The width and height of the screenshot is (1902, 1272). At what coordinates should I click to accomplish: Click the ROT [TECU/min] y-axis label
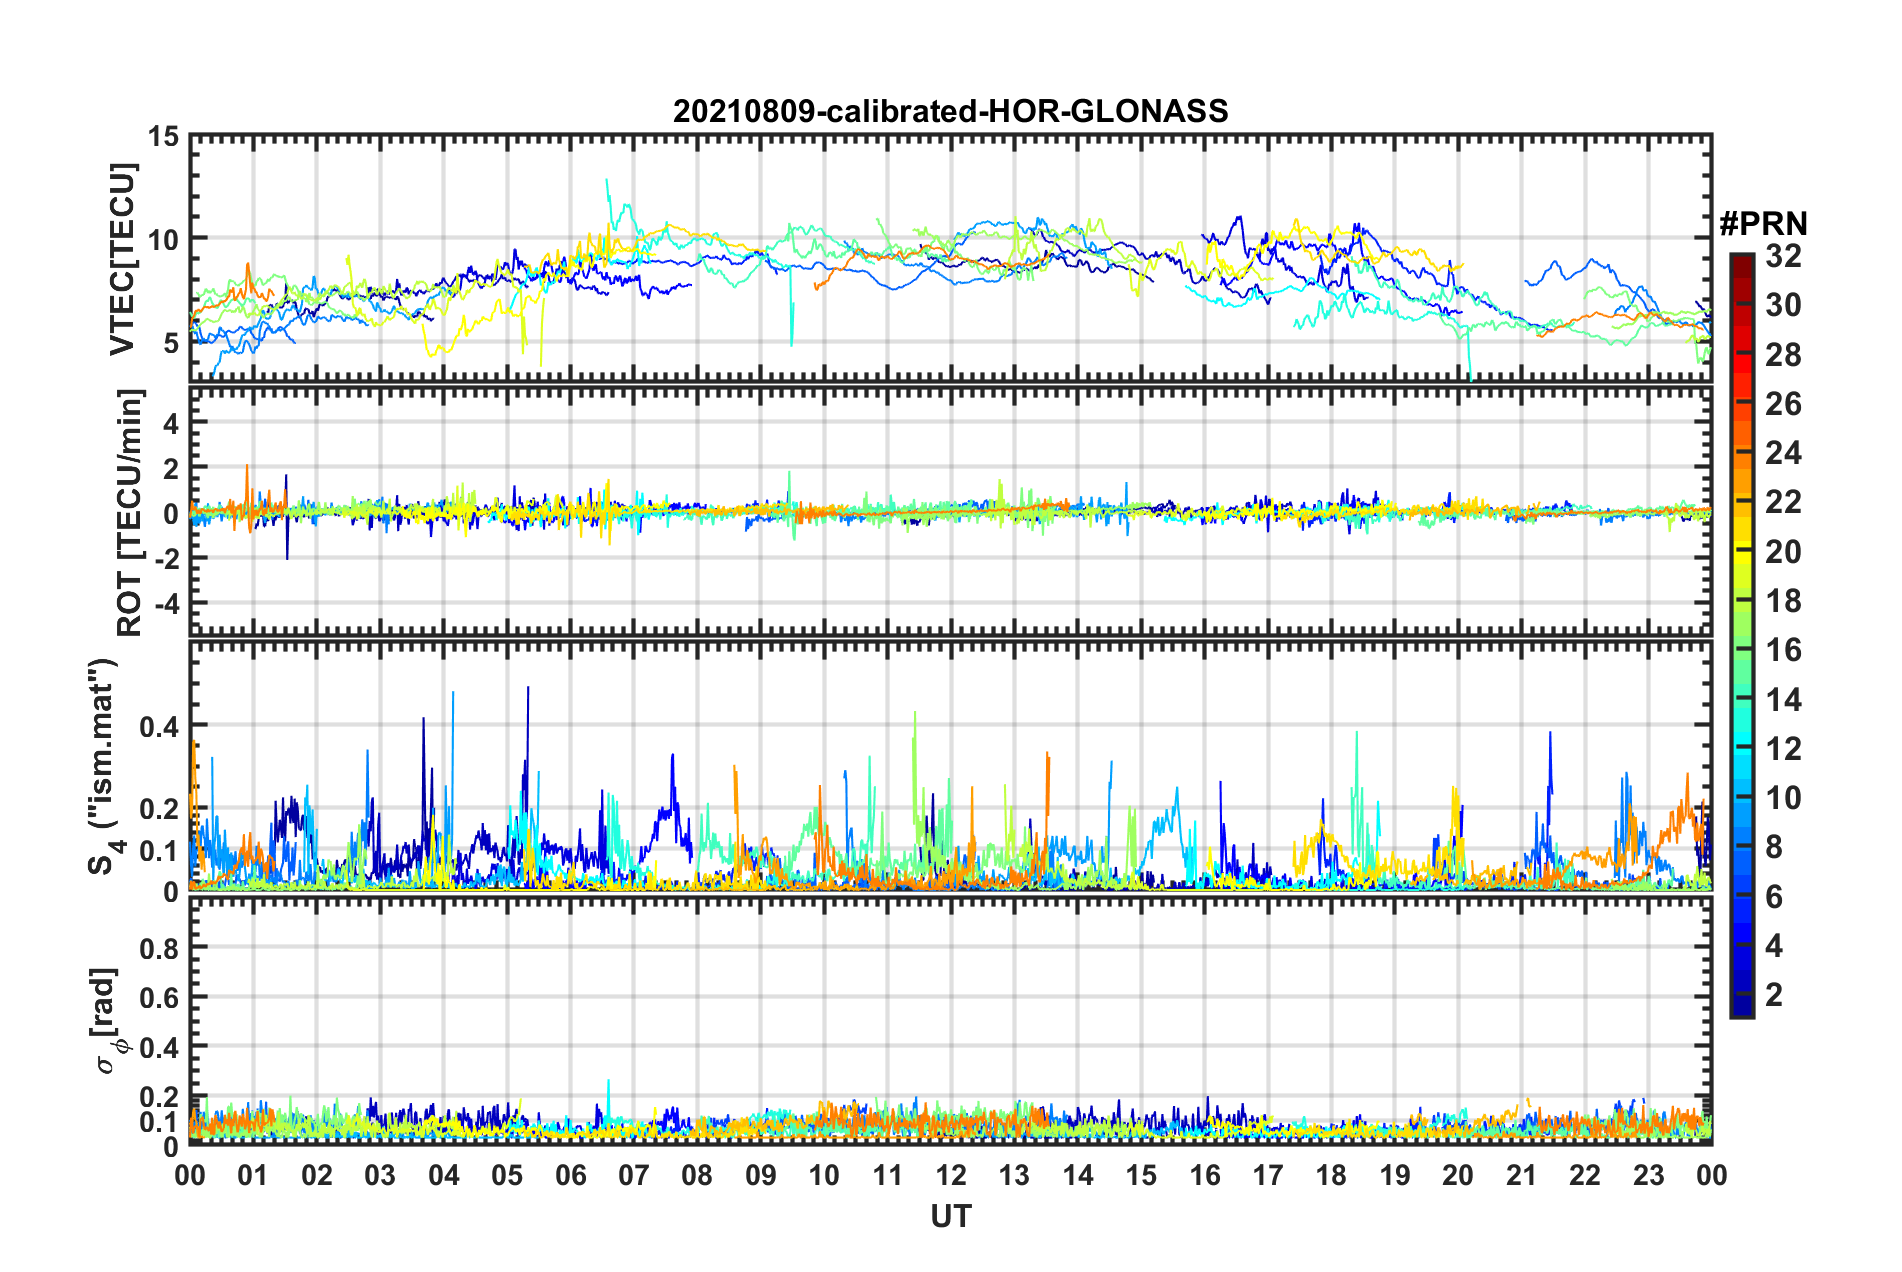tap(130, 512)
